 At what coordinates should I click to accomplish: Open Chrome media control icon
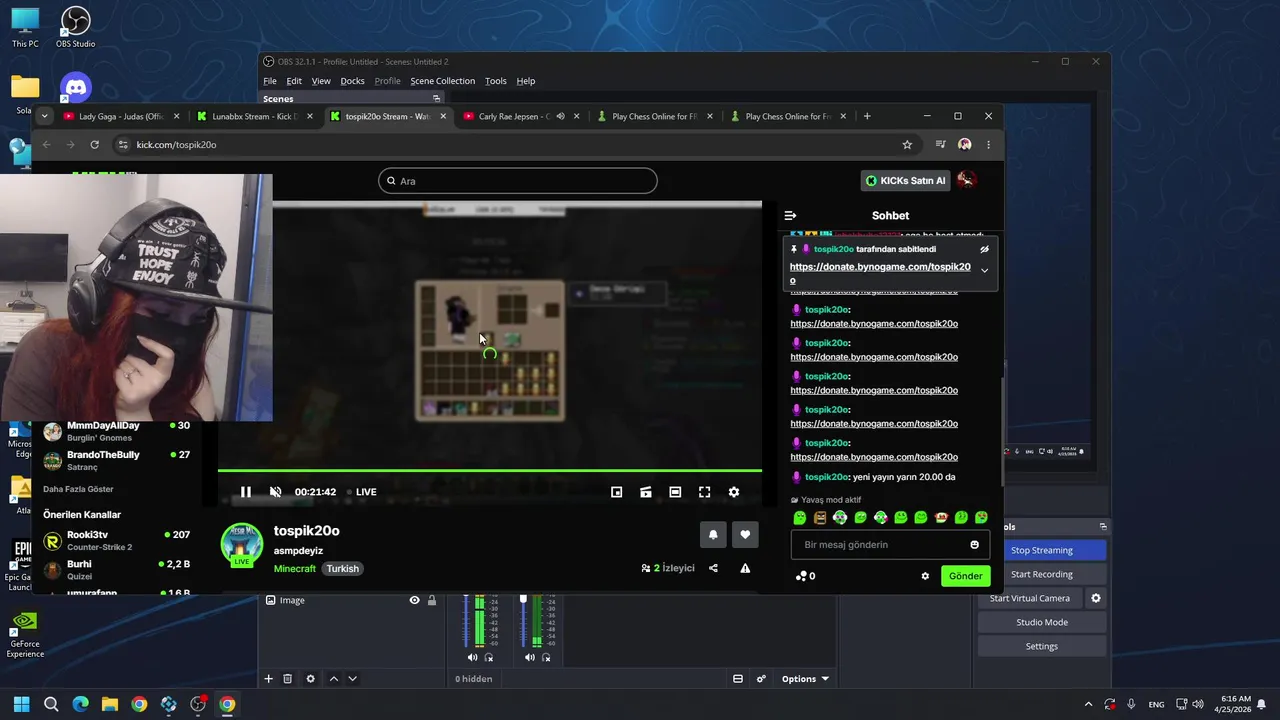coord(940,145)
